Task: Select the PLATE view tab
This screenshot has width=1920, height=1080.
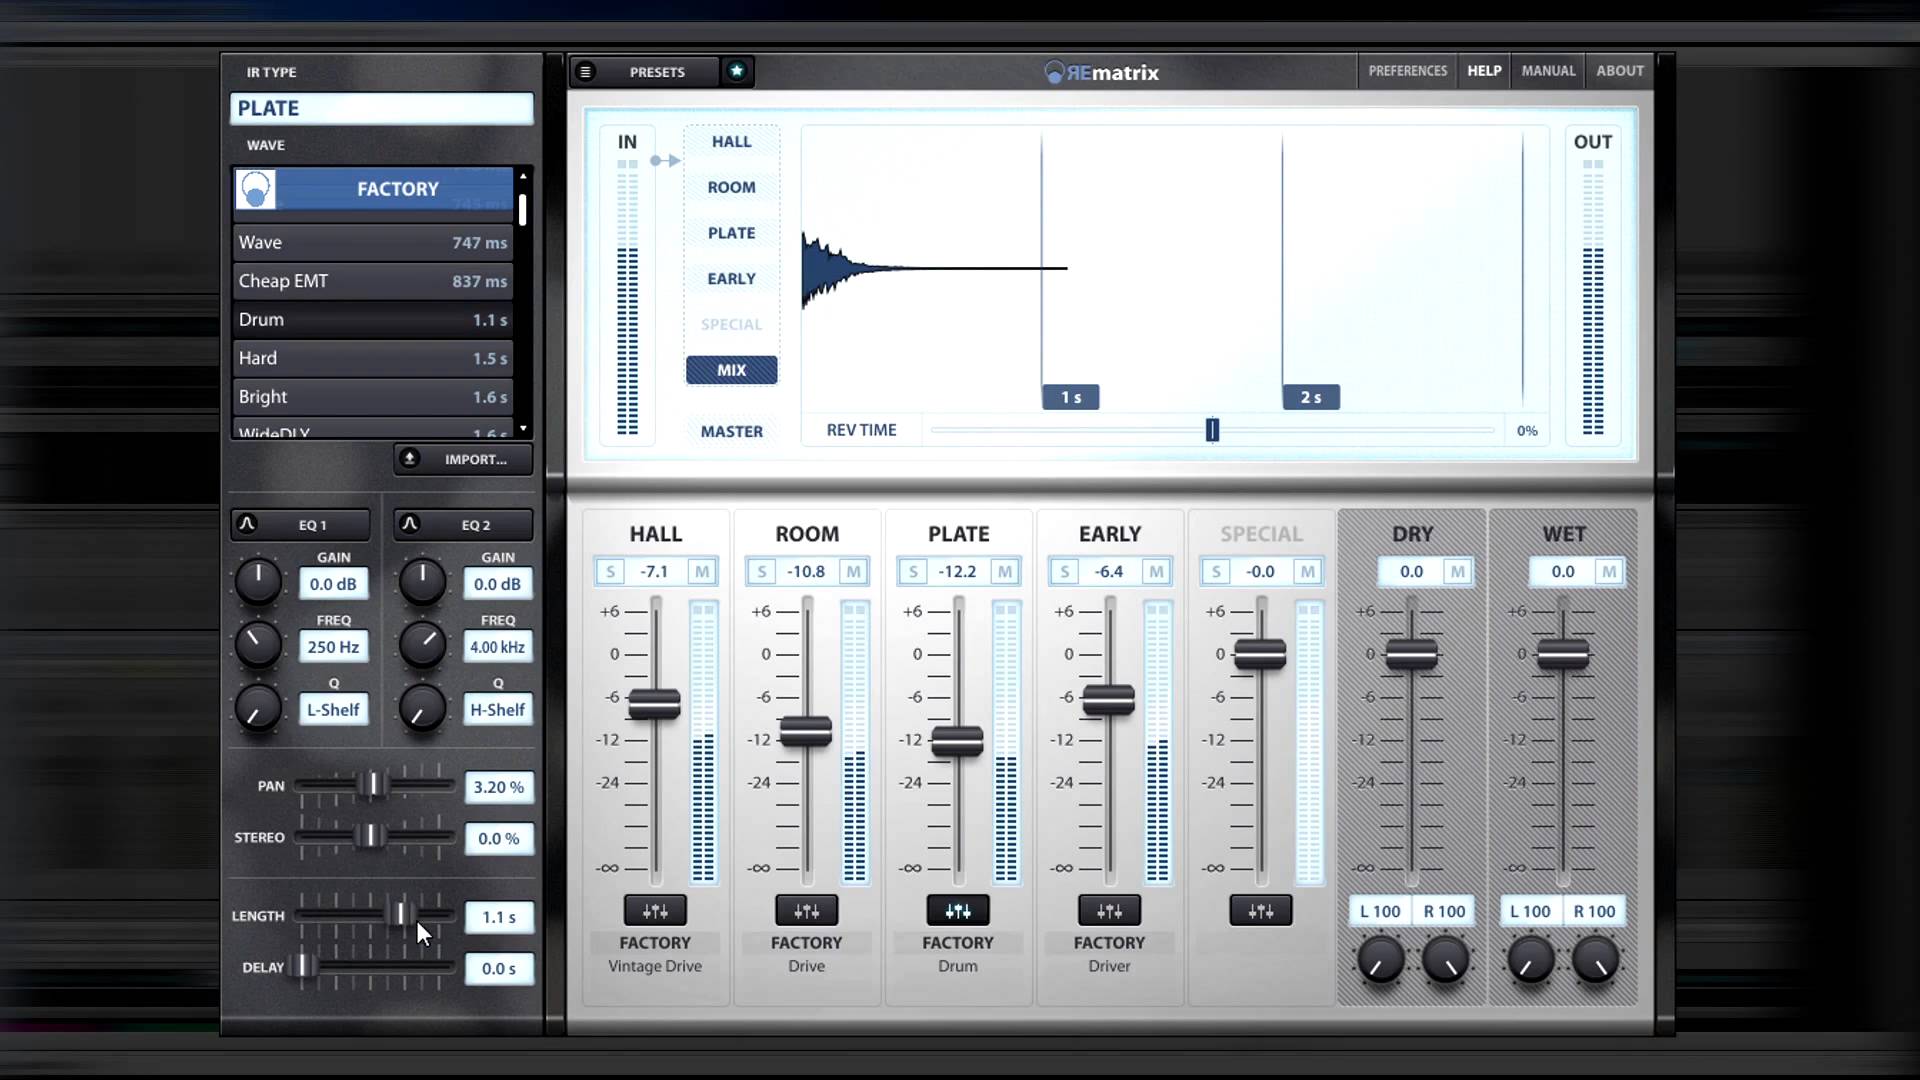Action: (x=731, y=233)
